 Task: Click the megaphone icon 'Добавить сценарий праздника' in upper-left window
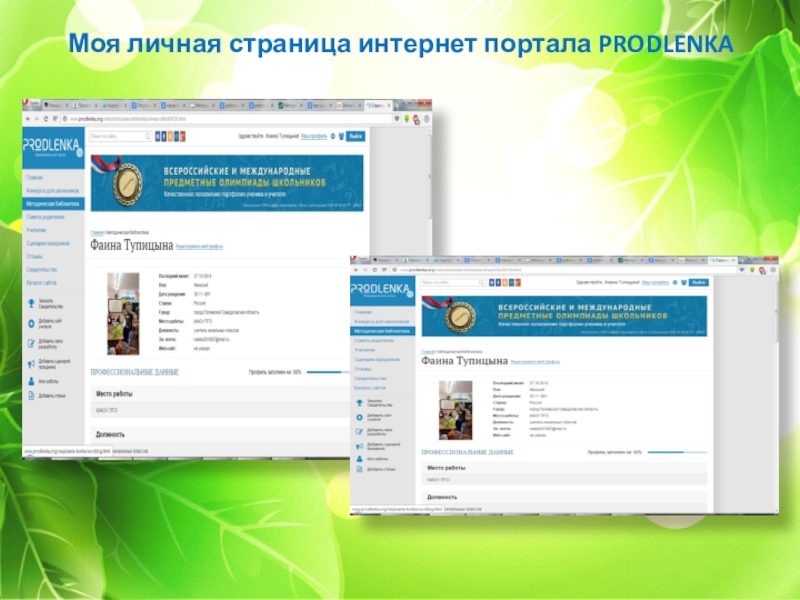(31, 364)
